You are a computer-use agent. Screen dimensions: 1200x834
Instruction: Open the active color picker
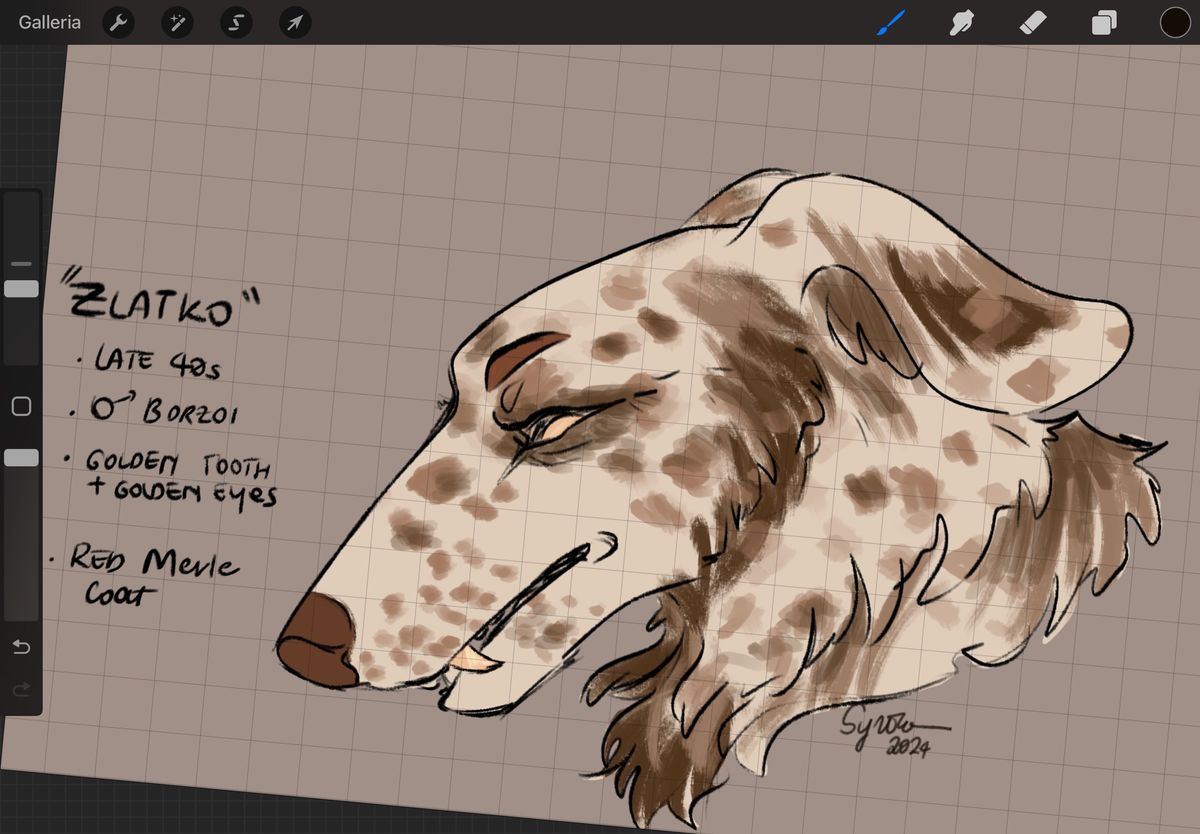[x=1175, y=22]
